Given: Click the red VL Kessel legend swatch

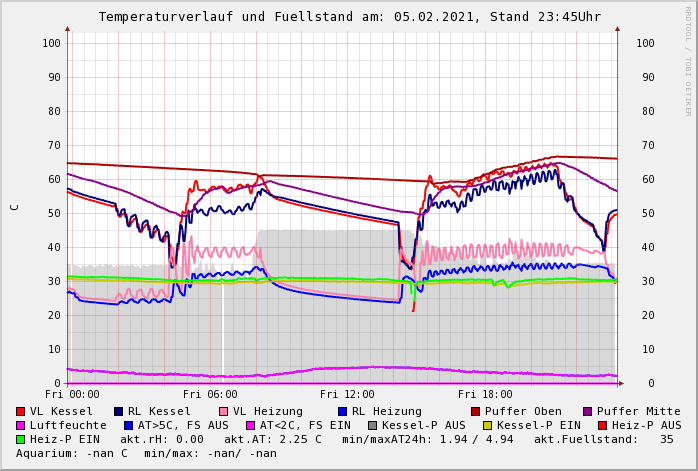Looking at the screenshot, I should (x=21, y=411).
